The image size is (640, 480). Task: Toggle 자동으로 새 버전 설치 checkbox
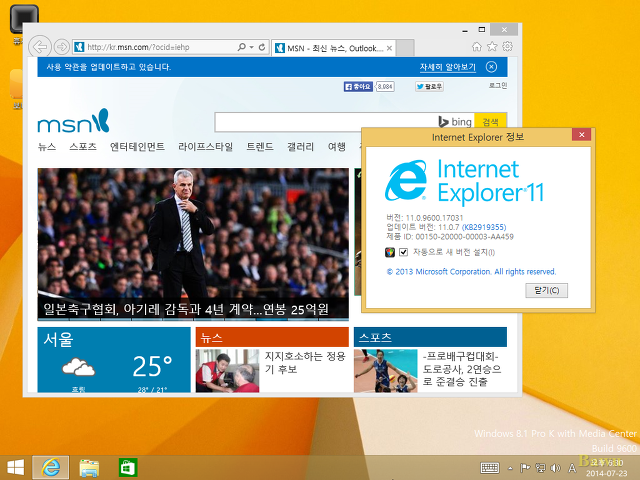point(403,252)
